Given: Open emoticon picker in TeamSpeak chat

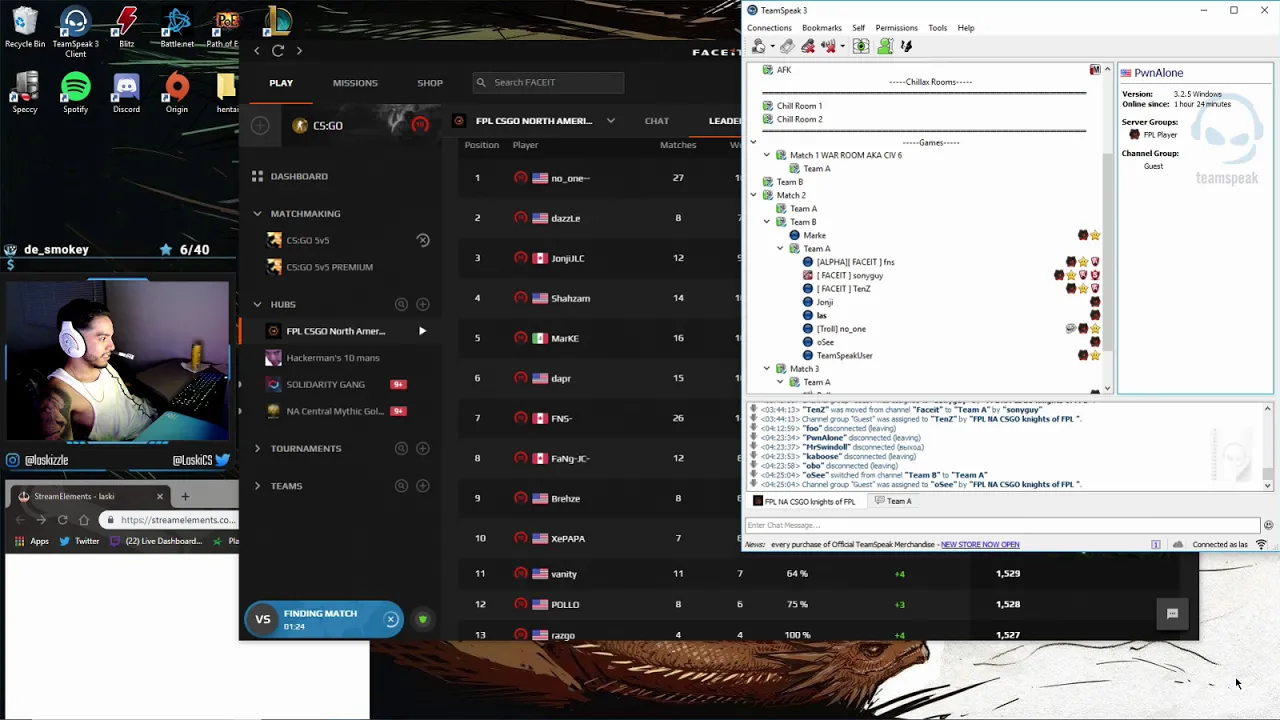Looking at the screenshot, I should [x=1268, y=525].
